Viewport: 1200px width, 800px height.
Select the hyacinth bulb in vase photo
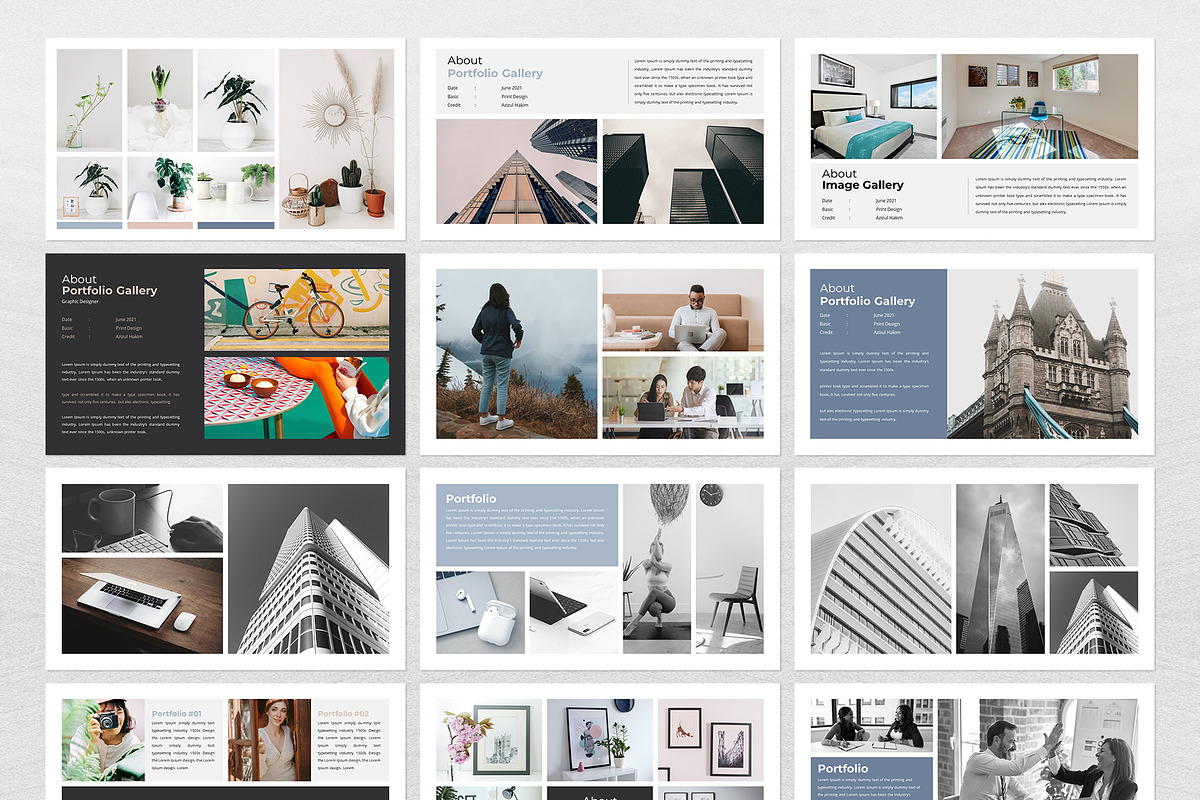click(160, 100)
